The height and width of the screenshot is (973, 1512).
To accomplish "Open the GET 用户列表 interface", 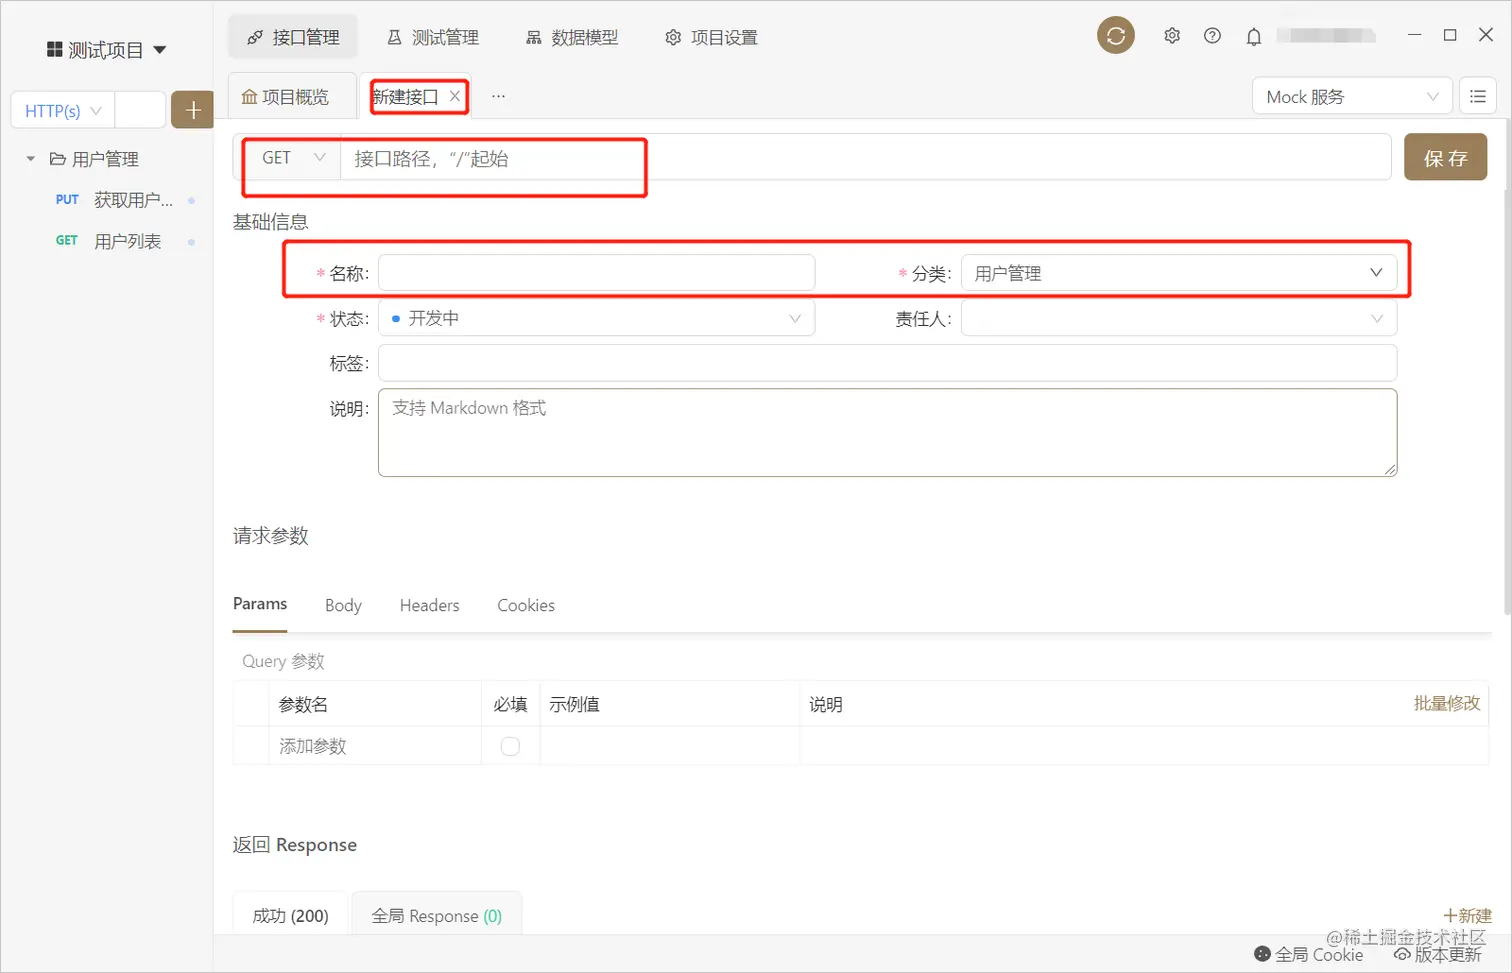I will (x=109, y=241).
